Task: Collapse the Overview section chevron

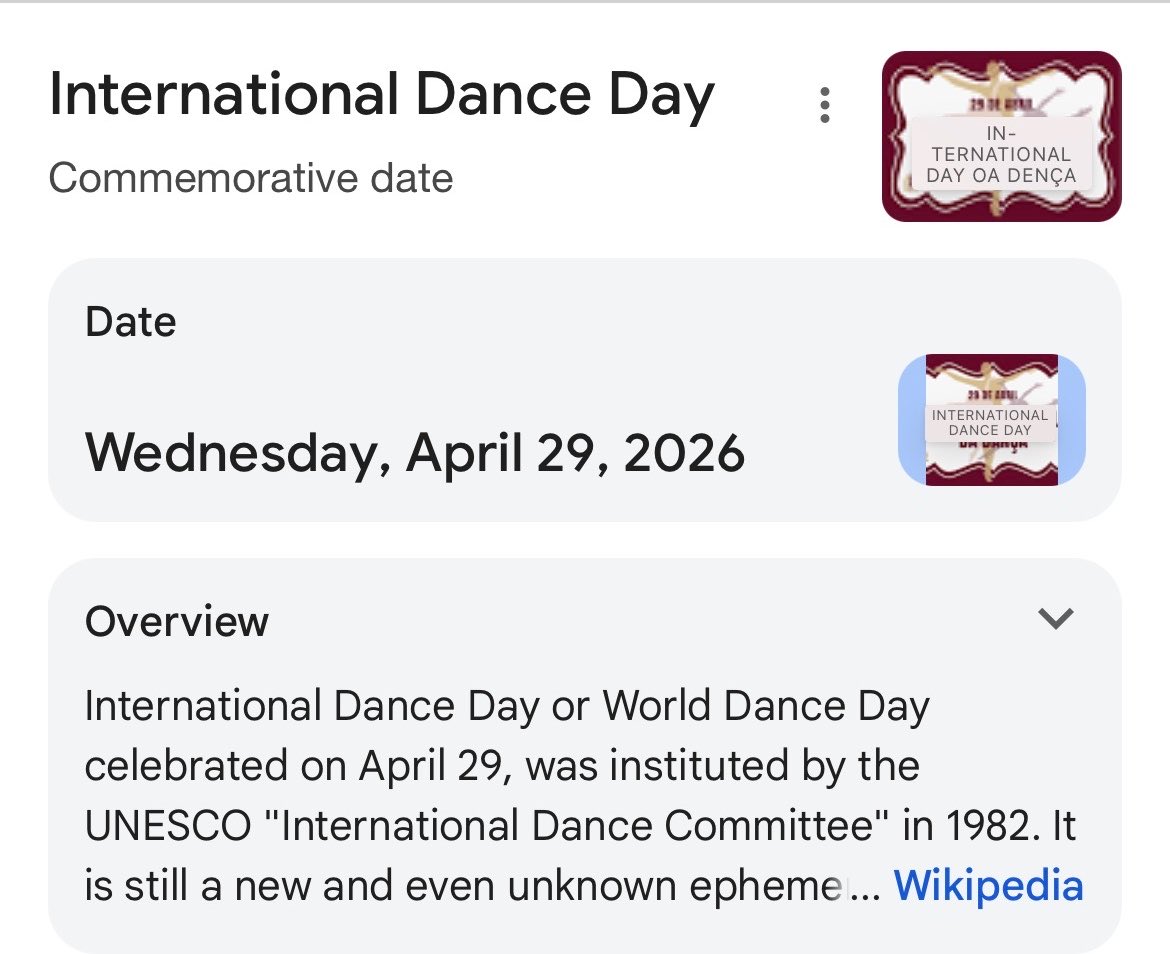Action: click(1056, 618)
